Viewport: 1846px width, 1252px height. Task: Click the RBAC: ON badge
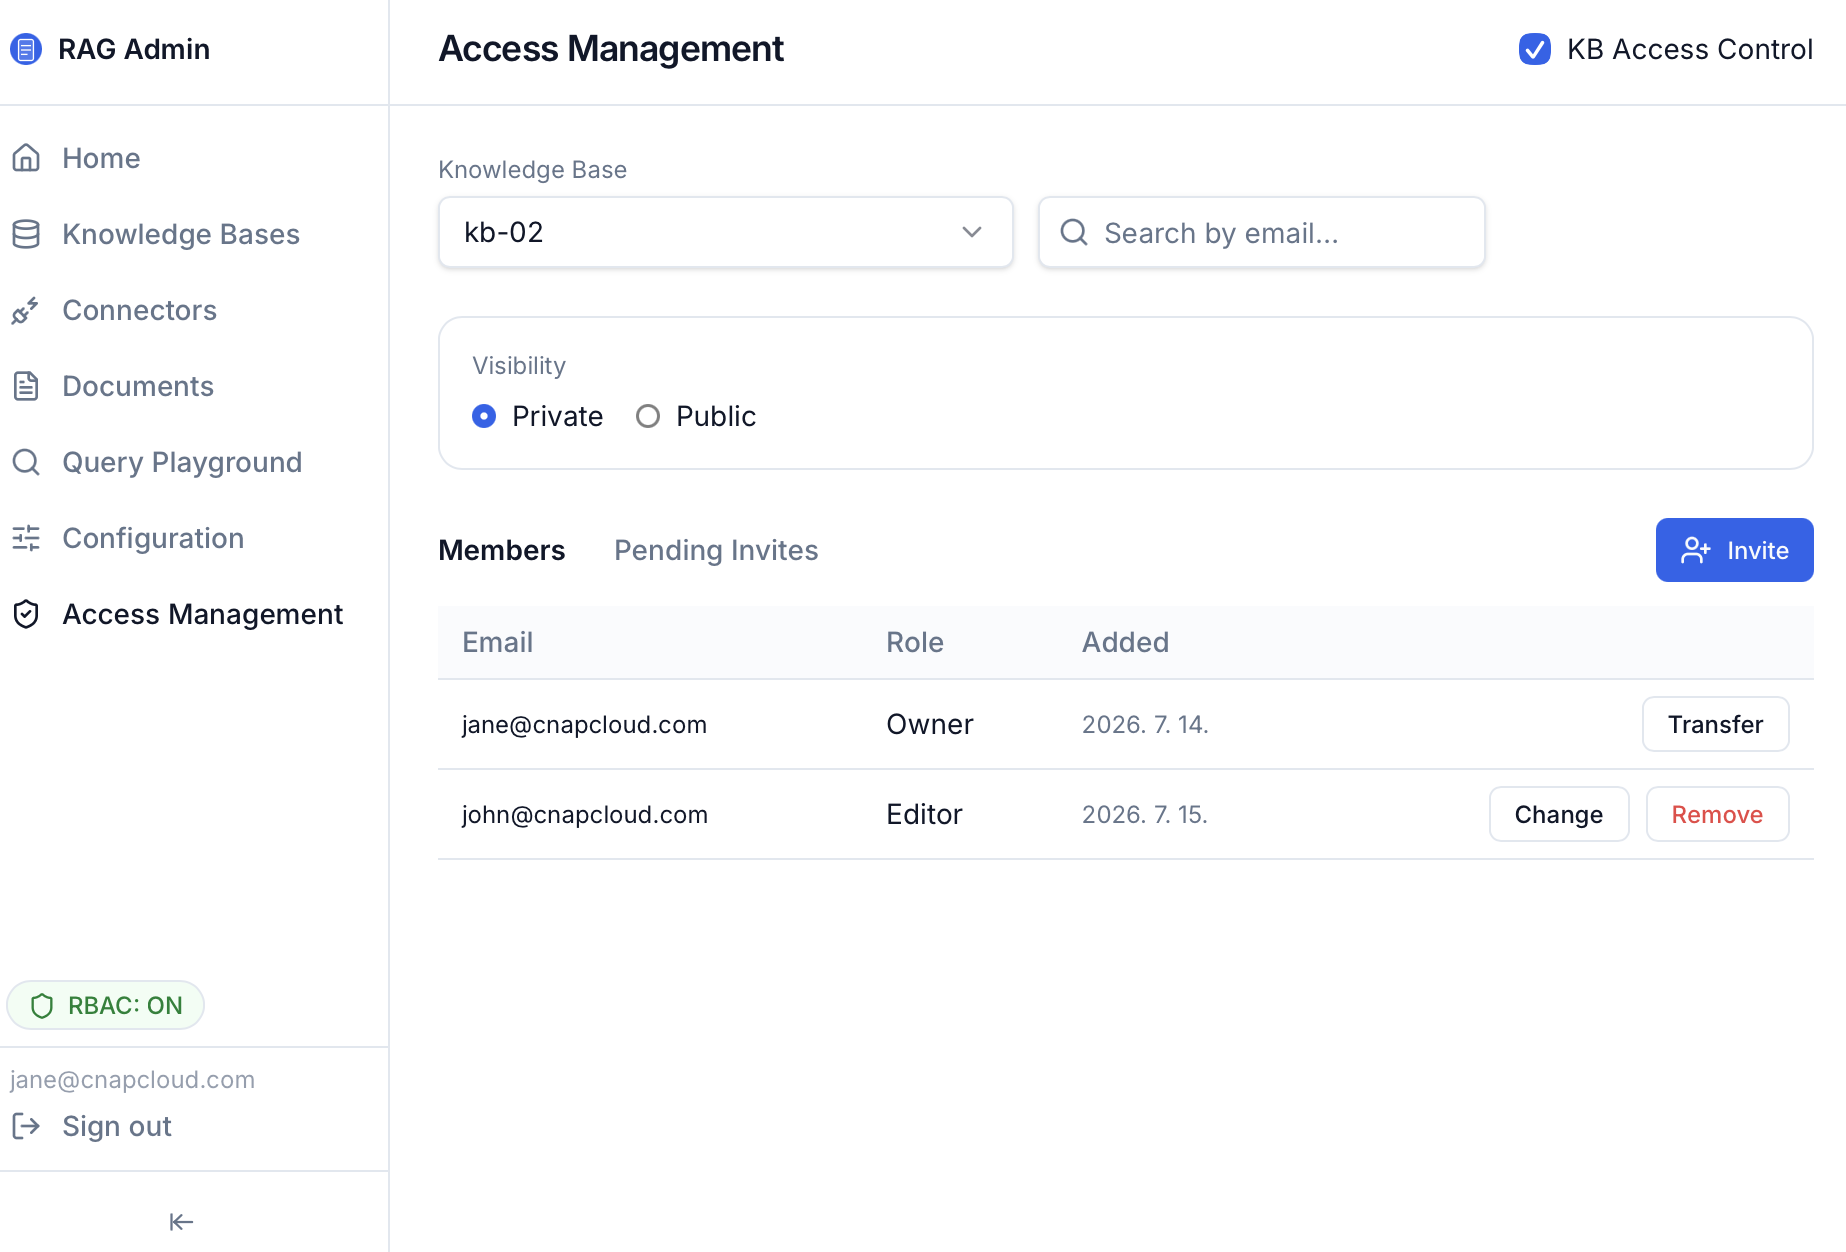[x=105, y=1005]
